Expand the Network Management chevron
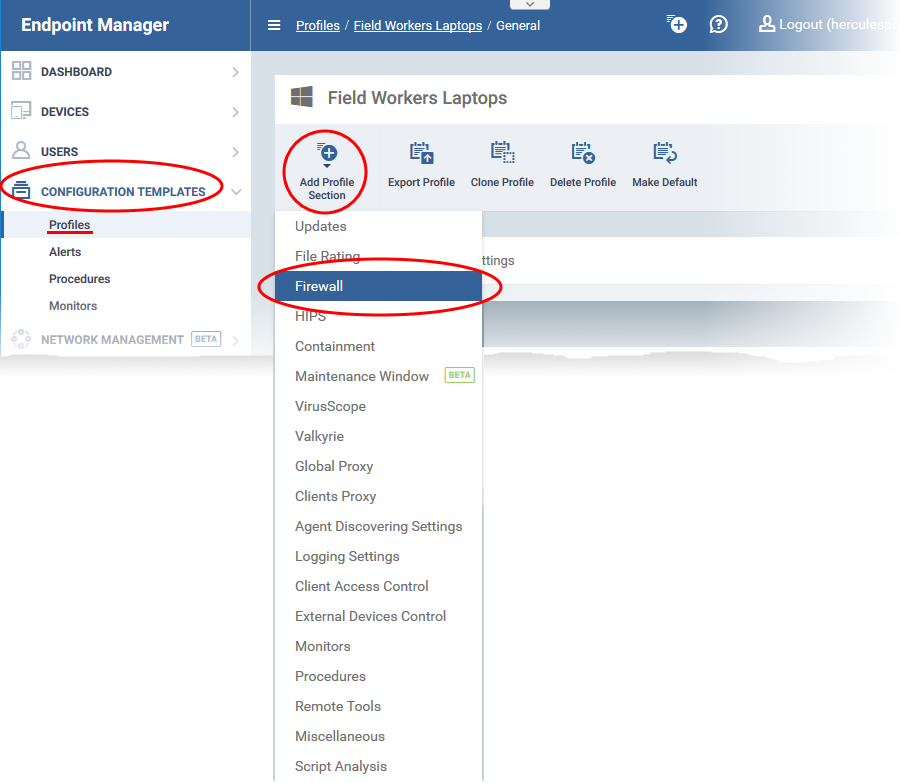 (235, 340)
